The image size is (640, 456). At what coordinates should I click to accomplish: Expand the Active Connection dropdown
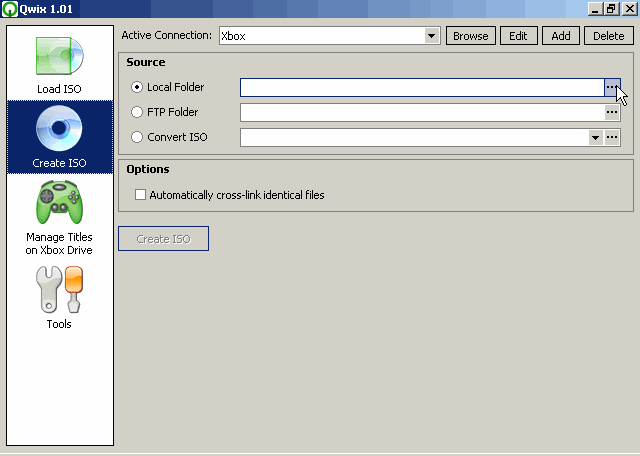(x=431, y=36)
